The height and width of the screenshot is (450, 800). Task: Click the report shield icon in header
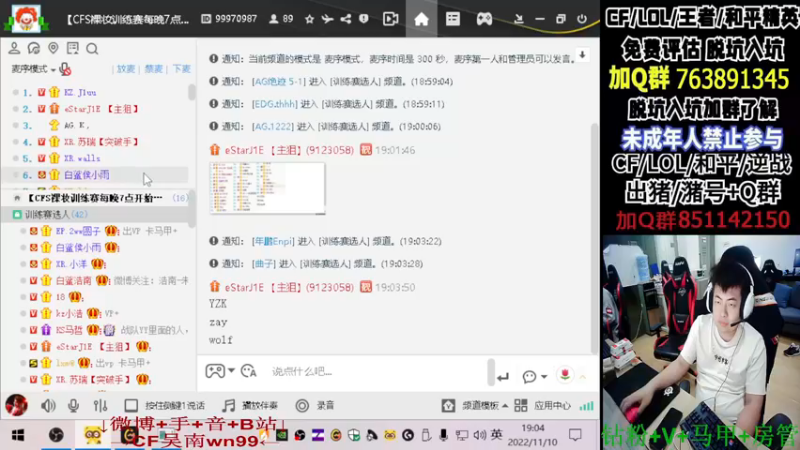pyautogui.click(x=363, y=19)
